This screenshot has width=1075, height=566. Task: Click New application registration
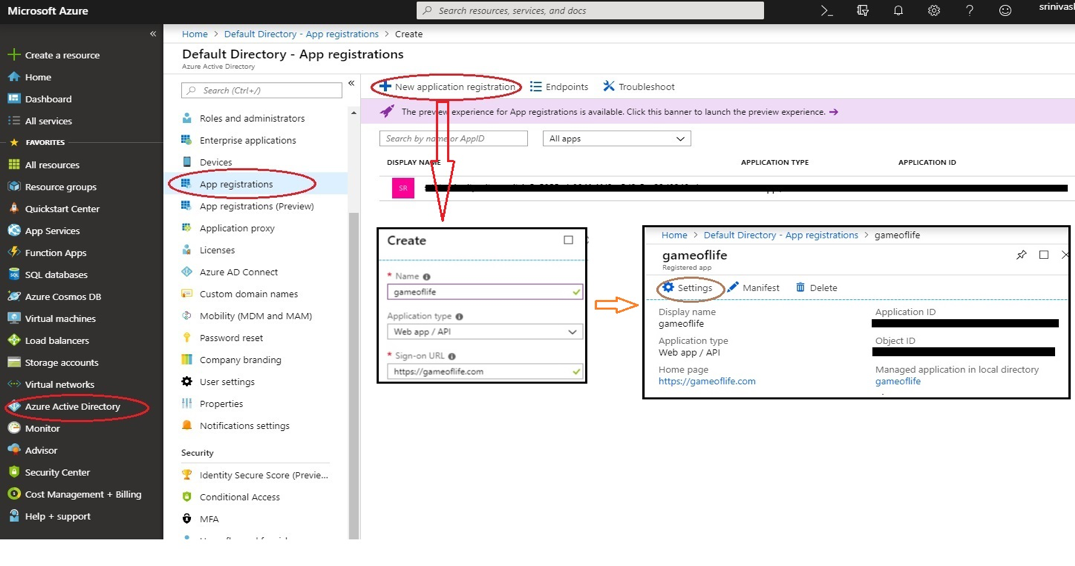pos(447,86)
